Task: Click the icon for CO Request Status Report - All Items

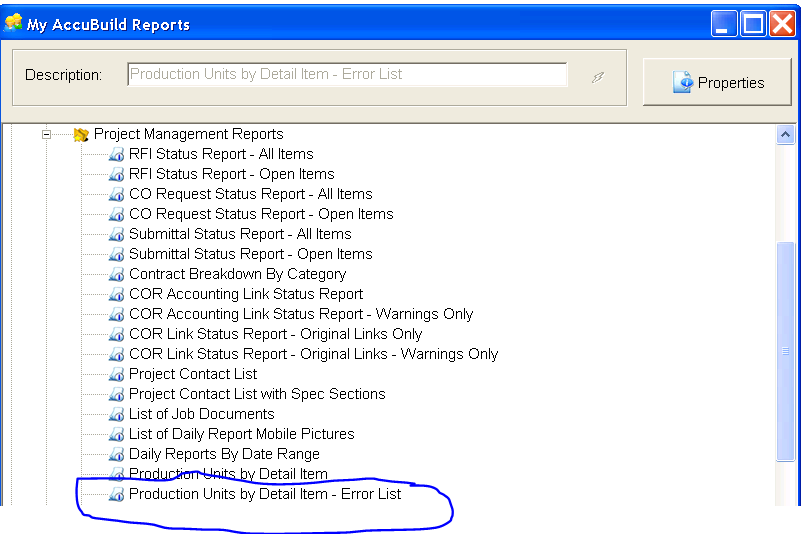Action: [116, 194]
